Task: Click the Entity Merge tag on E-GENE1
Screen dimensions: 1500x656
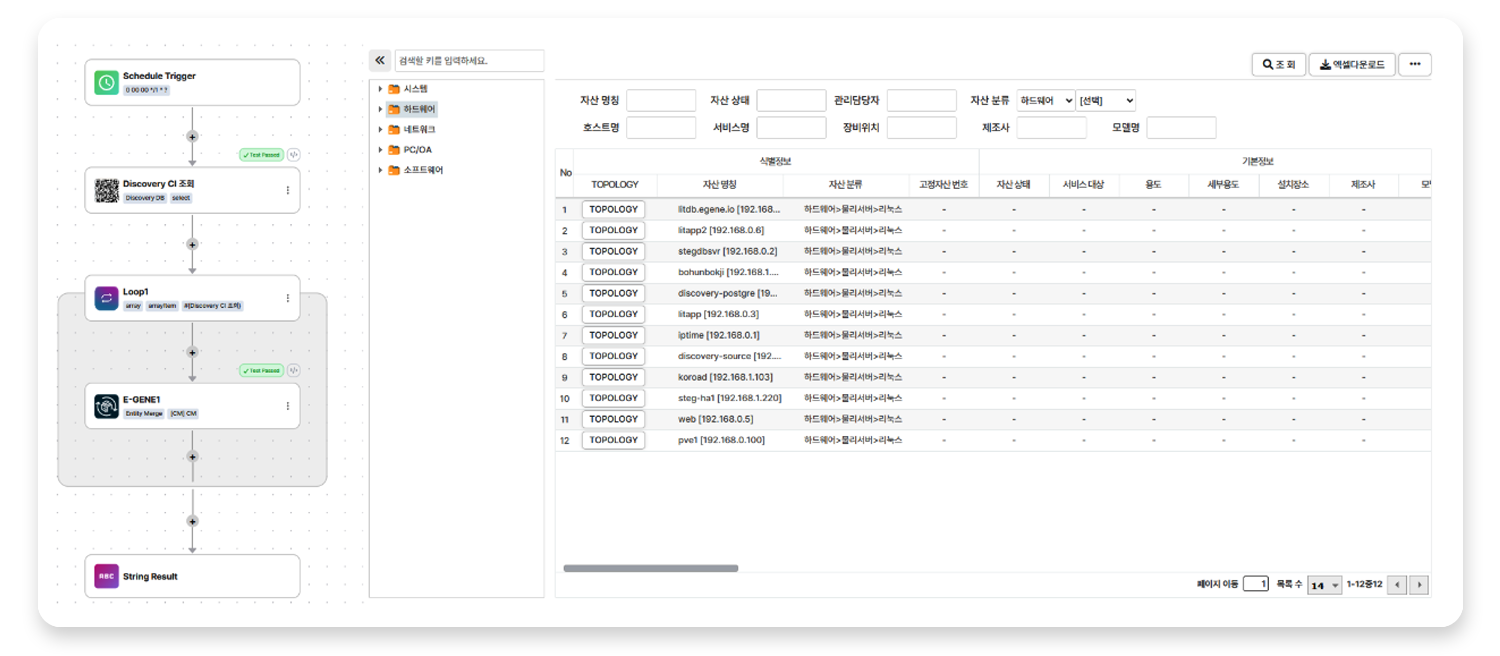Action: [x=145, y=413]
